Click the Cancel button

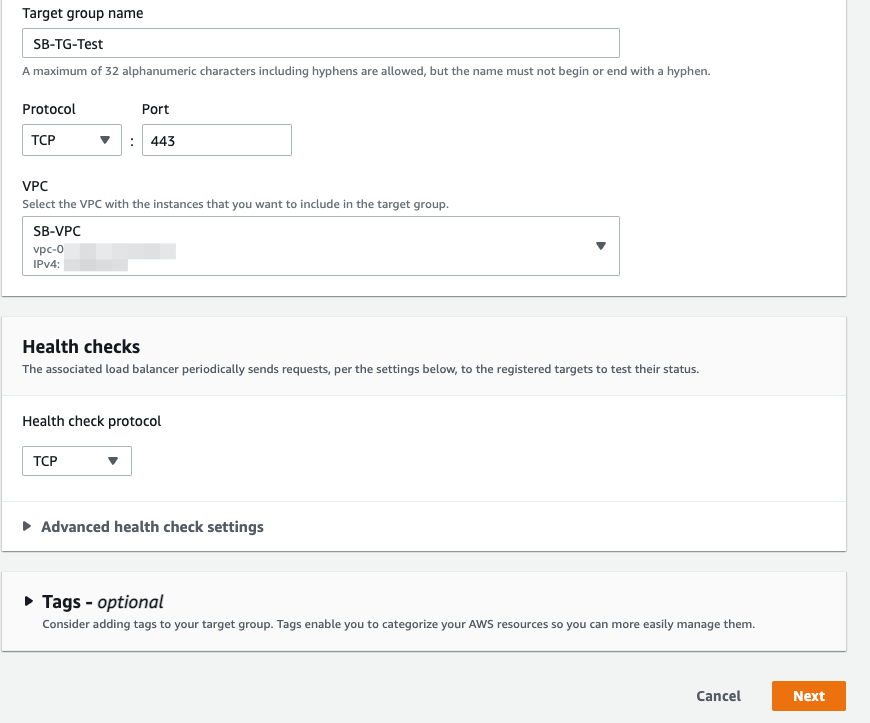(718, 696)
